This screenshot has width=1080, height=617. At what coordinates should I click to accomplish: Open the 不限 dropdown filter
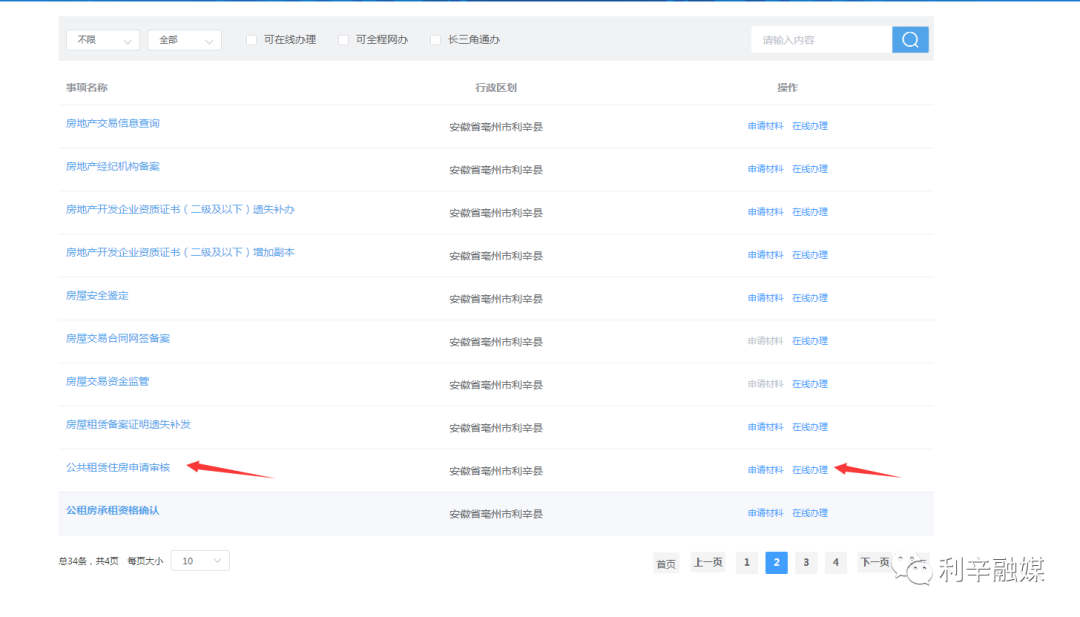pyautogui.click(x=102, y=40)
